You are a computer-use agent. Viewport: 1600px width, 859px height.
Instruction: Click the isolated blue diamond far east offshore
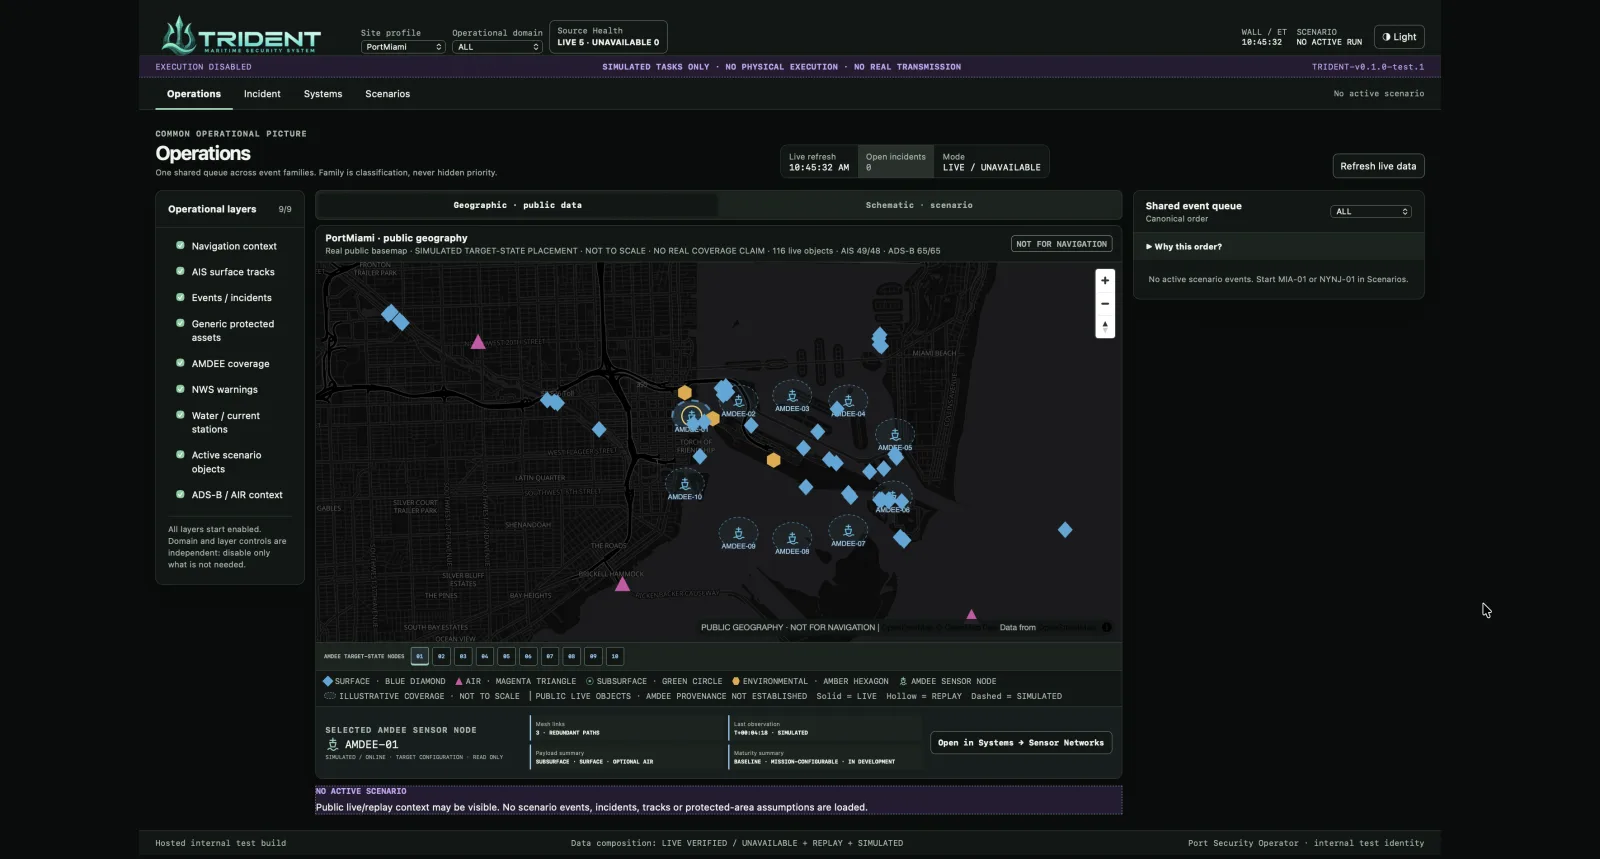click(x=1065, y=530)
